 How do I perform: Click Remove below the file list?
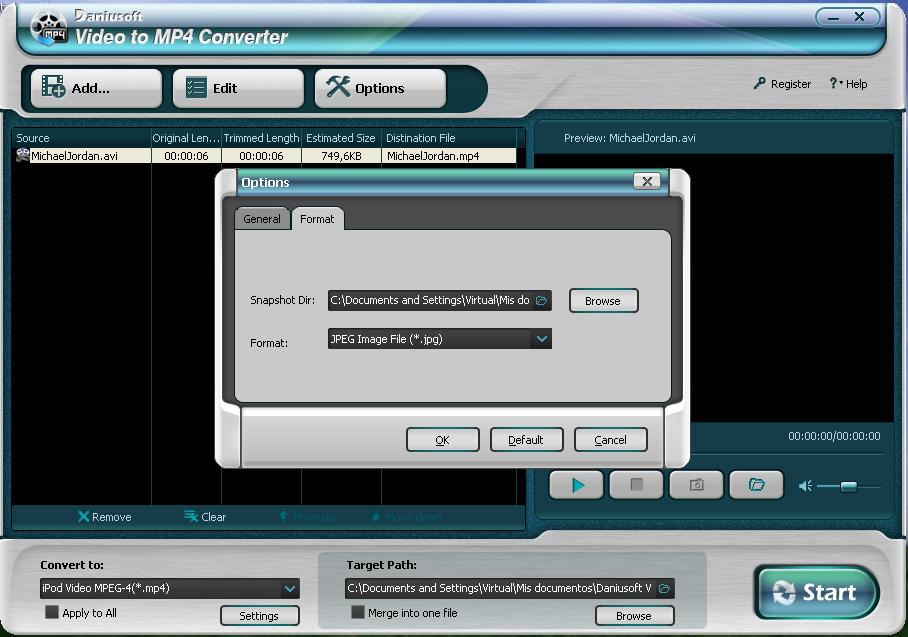click(x=105, y=517)
